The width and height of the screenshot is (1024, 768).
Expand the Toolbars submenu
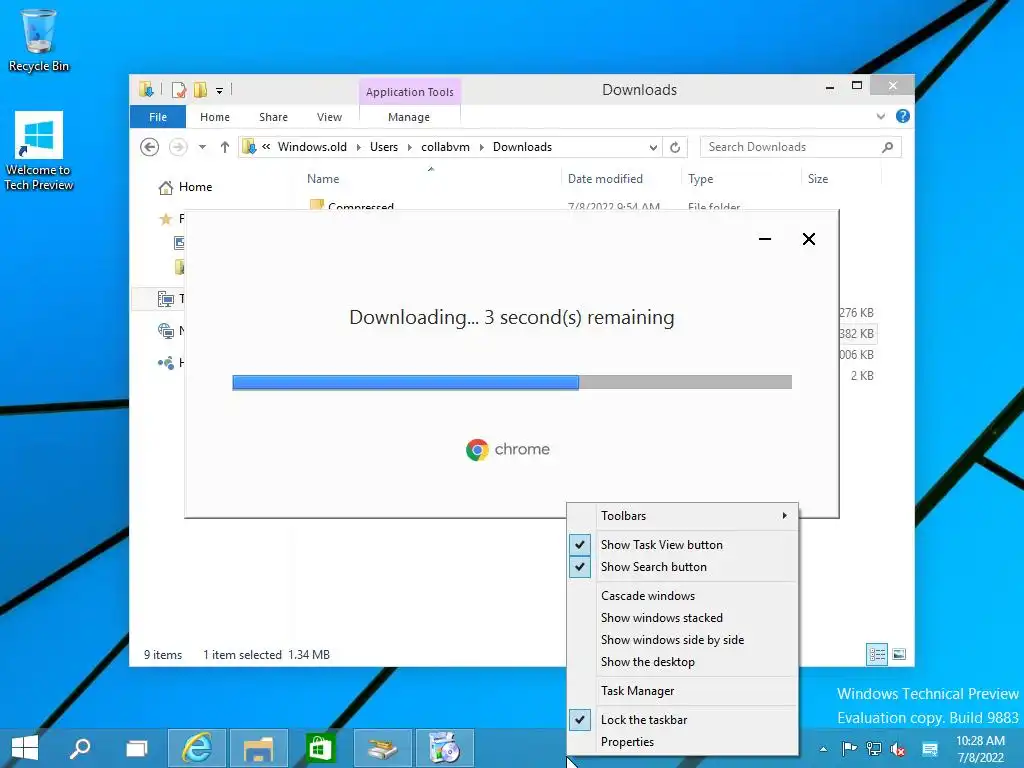[x=682, y=516]
